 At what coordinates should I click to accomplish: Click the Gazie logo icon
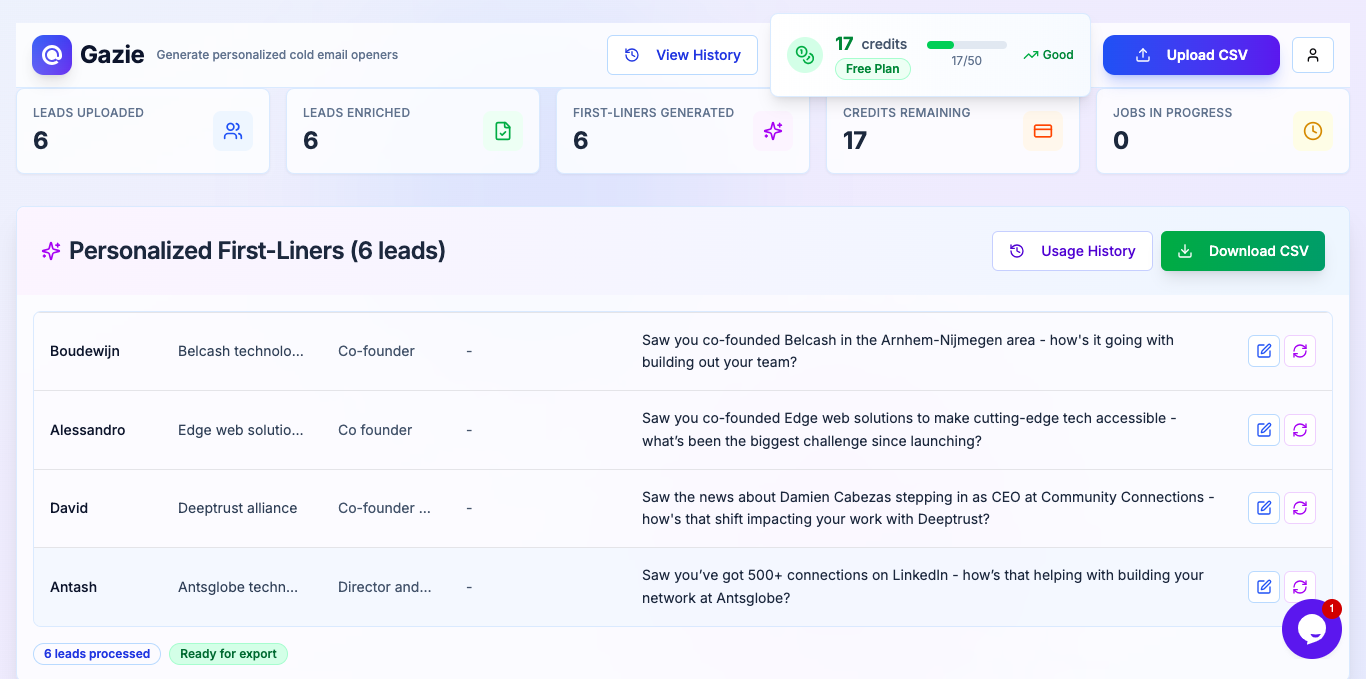pyautogui.click(x=52, y=55)
